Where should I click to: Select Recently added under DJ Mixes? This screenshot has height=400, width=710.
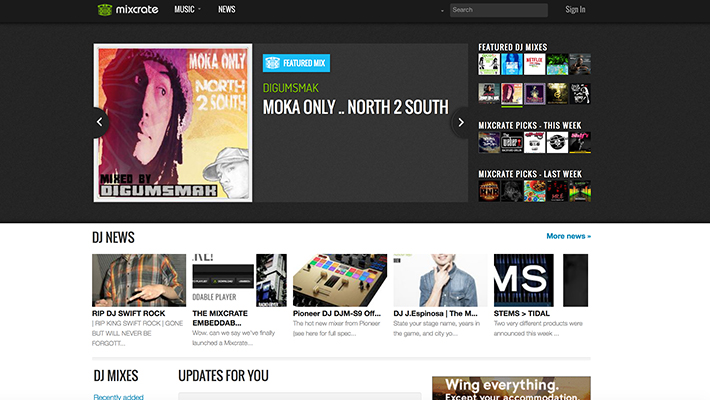coord(118,396)
